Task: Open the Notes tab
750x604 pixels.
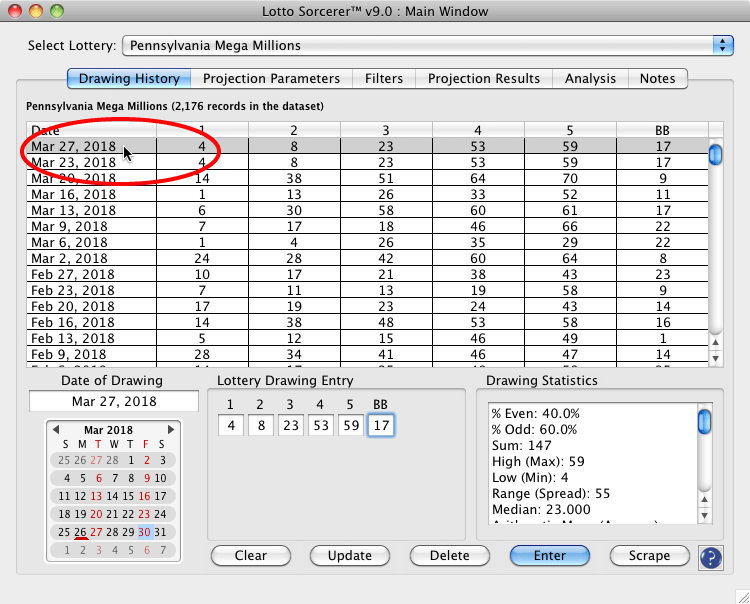Action: (x=658, y=78)
